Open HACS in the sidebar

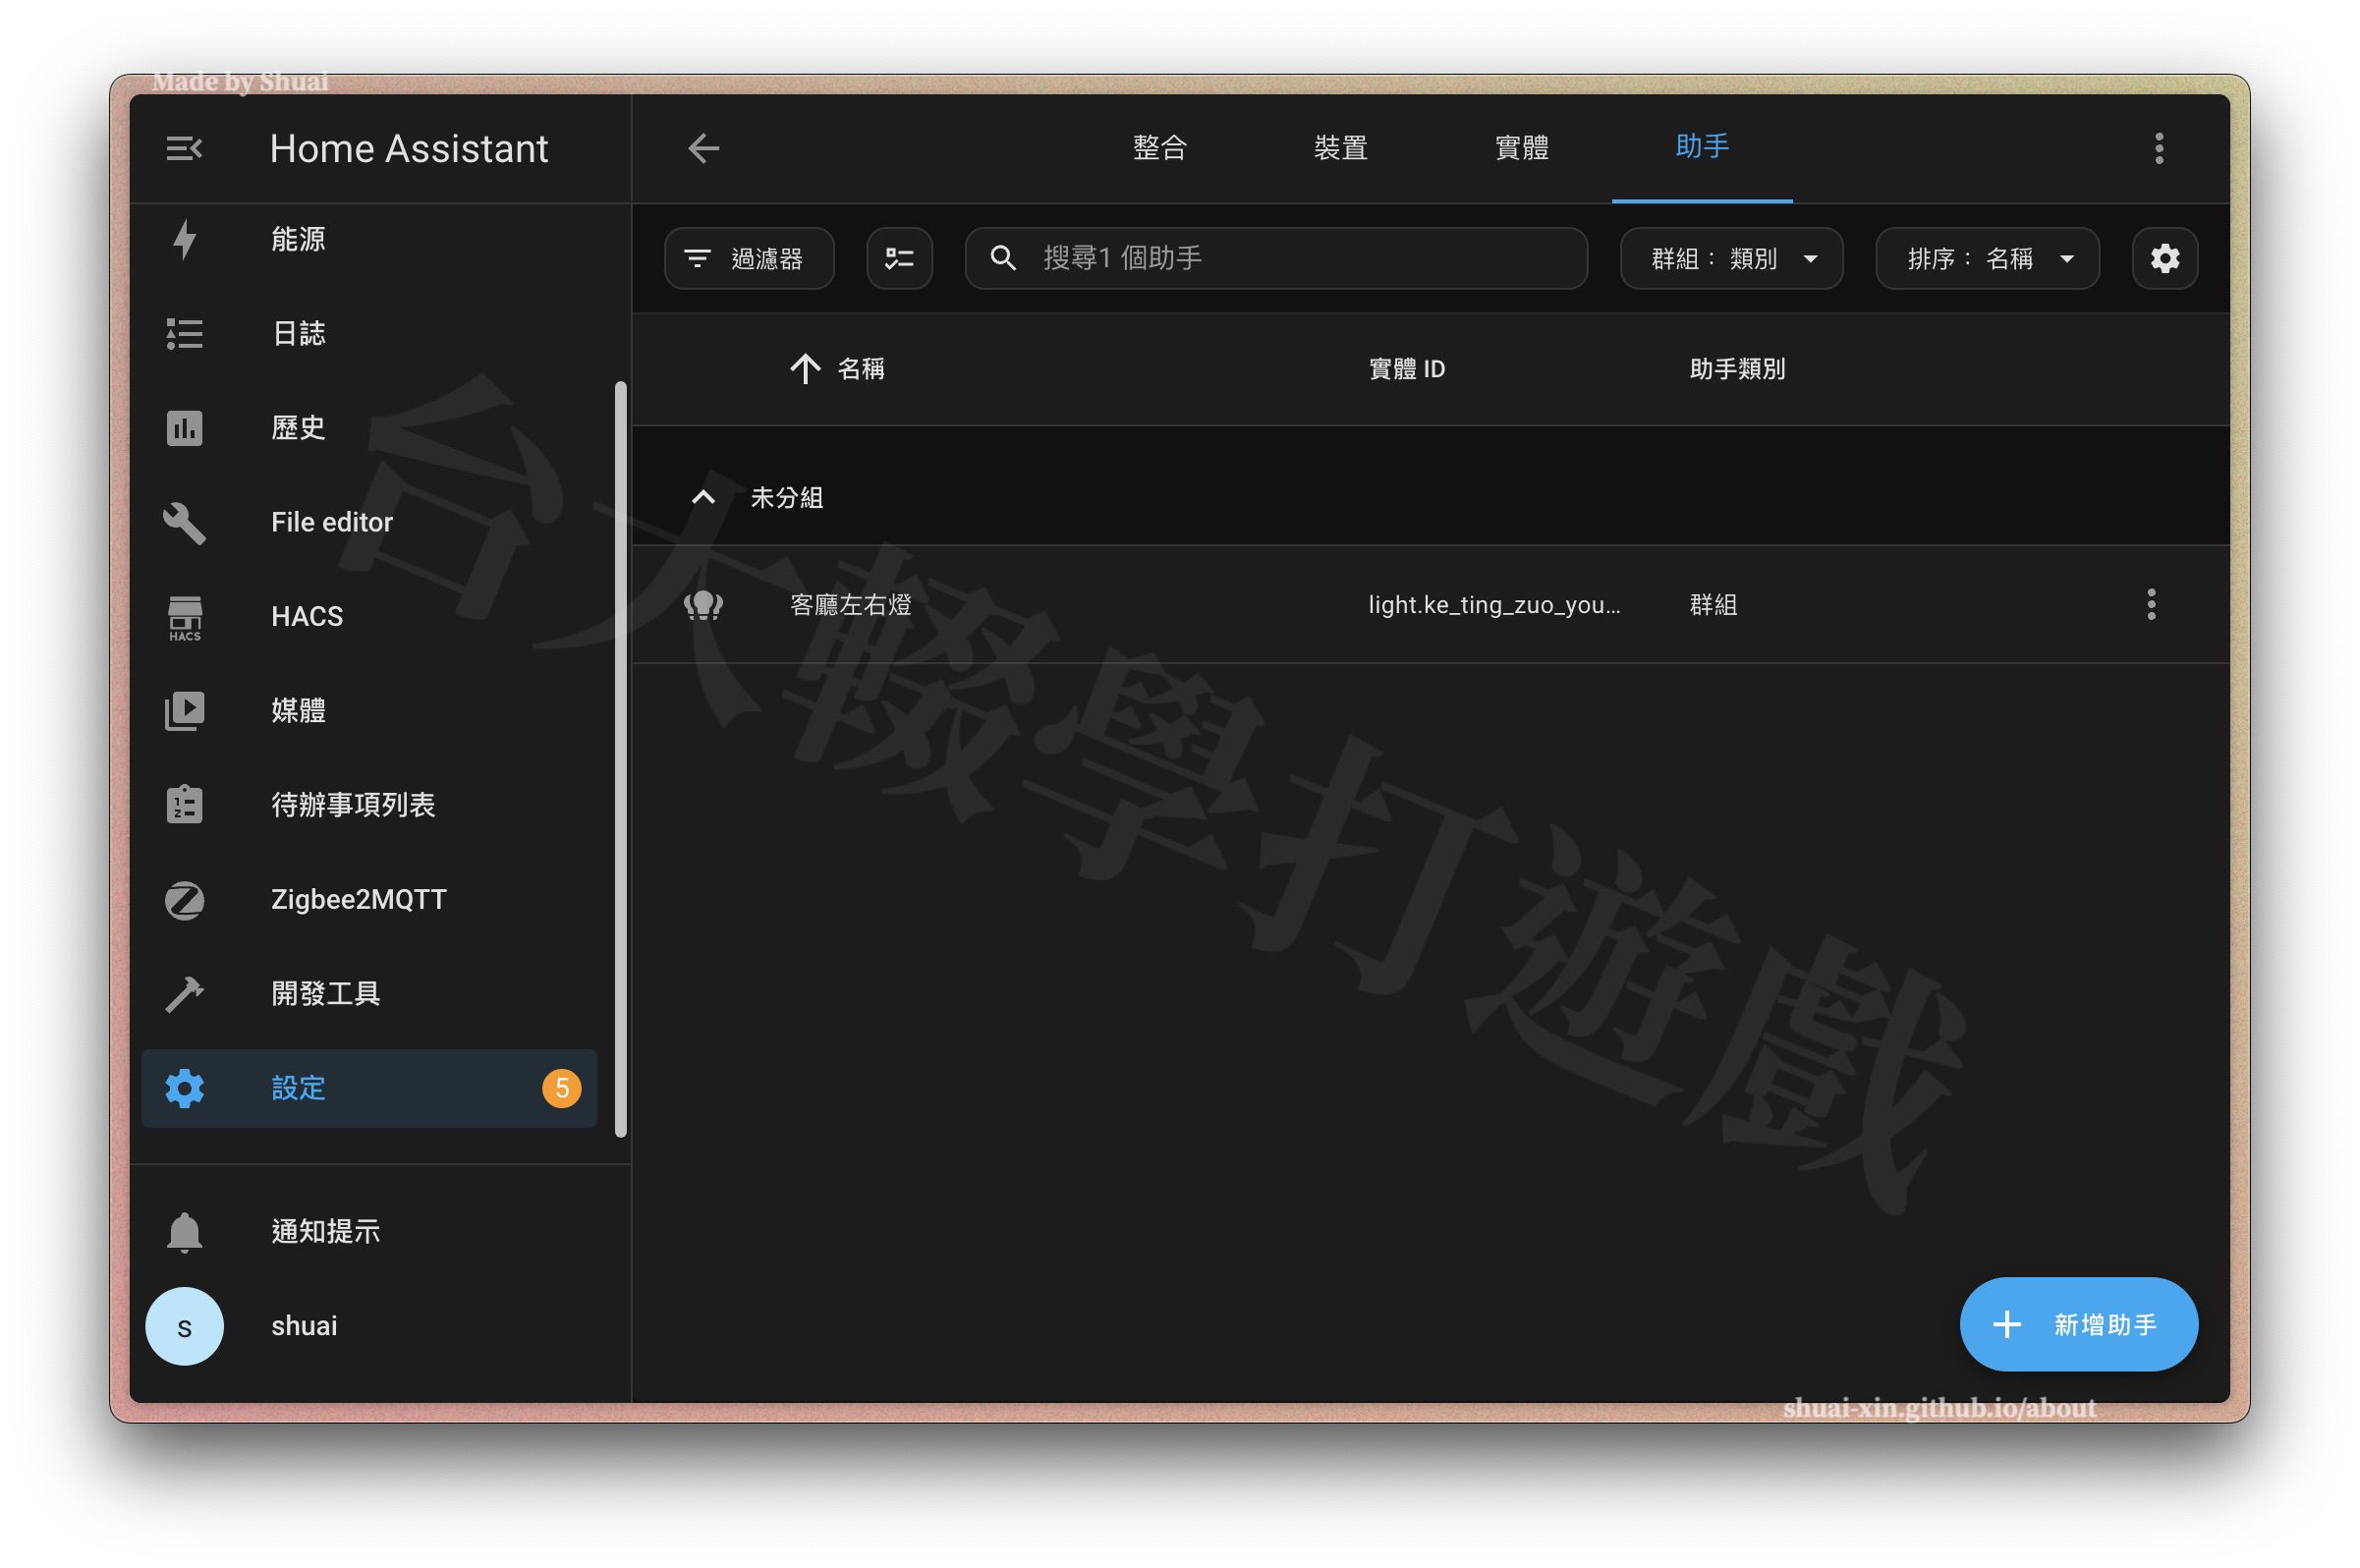[x=369, y=617]
